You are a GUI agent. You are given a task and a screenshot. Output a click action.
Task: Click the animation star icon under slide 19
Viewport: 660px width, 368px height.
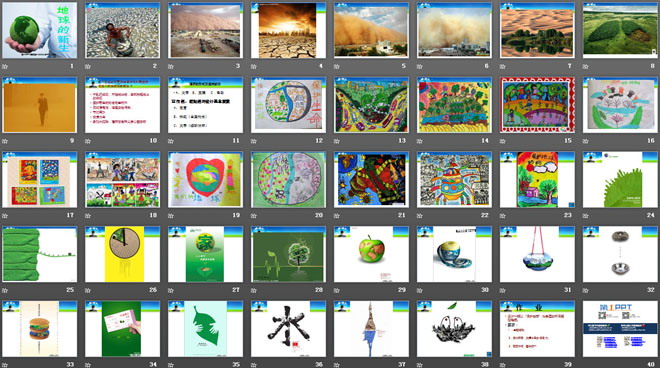pyautogui.click(x=171, y=216)
